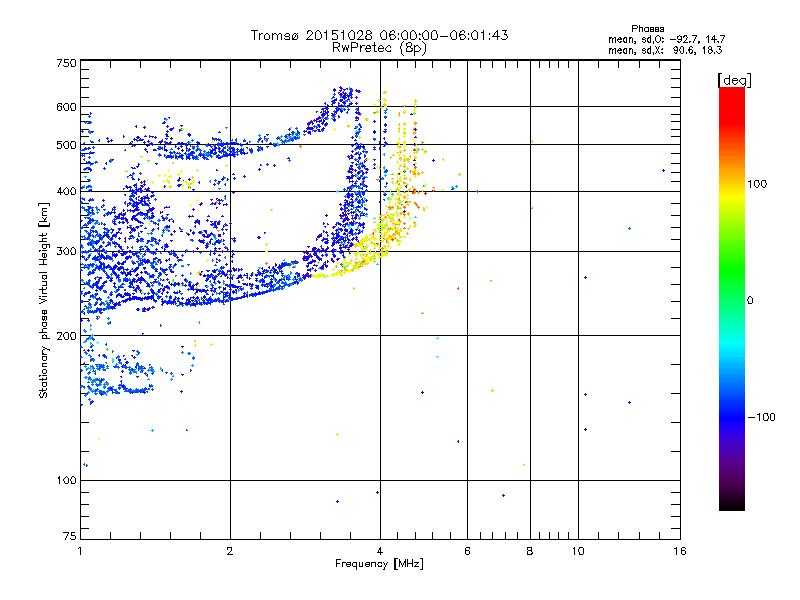Viewport: 800px width, 600px height.
Task: Click the y-axis label '100' at the left
Action: click(66, 481)
